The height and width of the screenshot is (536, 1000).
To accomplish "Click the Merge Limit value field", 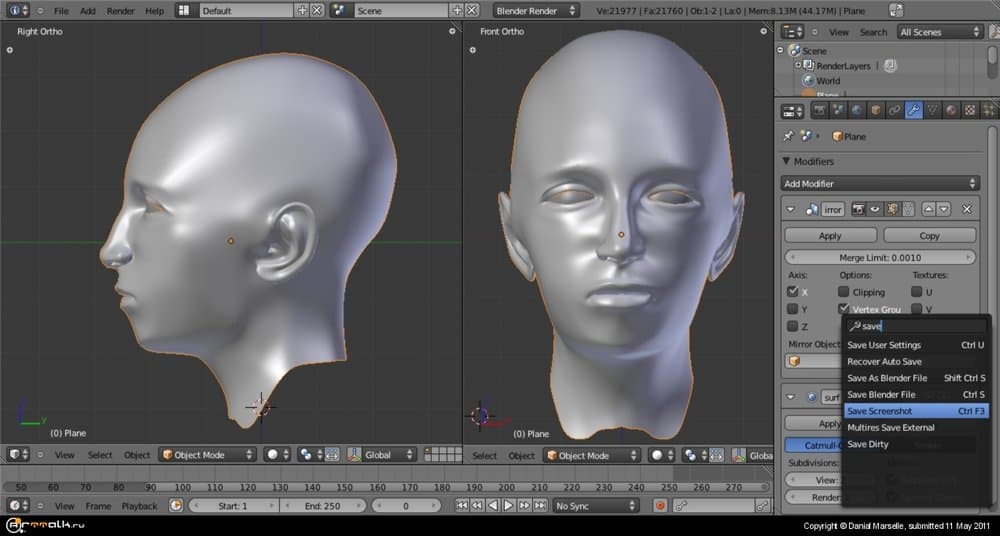I will pos(880,257).
